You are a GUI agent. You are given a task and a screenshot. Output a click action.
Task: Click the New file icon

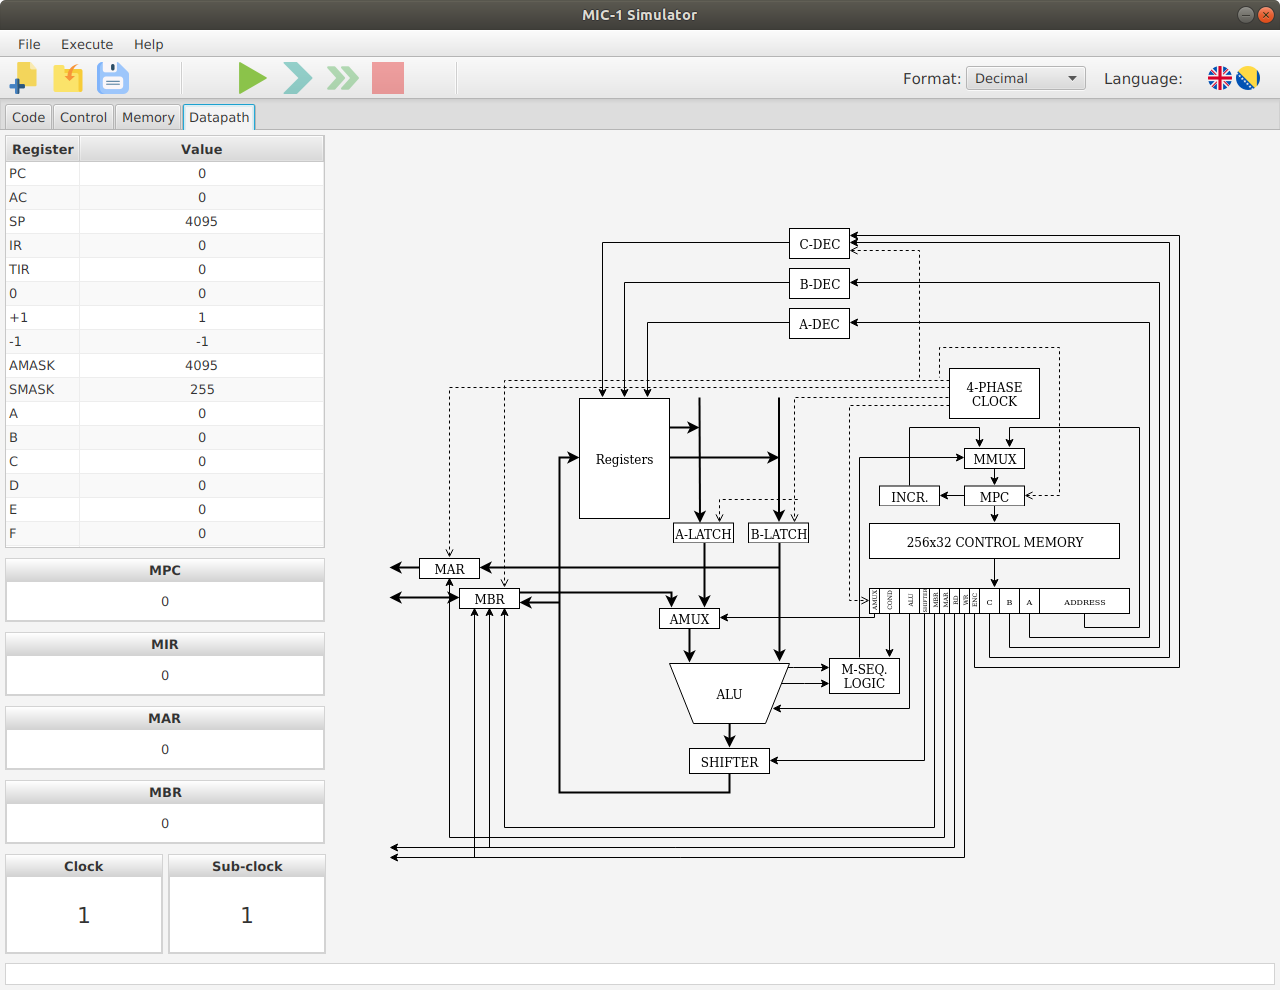pos(23,78)
